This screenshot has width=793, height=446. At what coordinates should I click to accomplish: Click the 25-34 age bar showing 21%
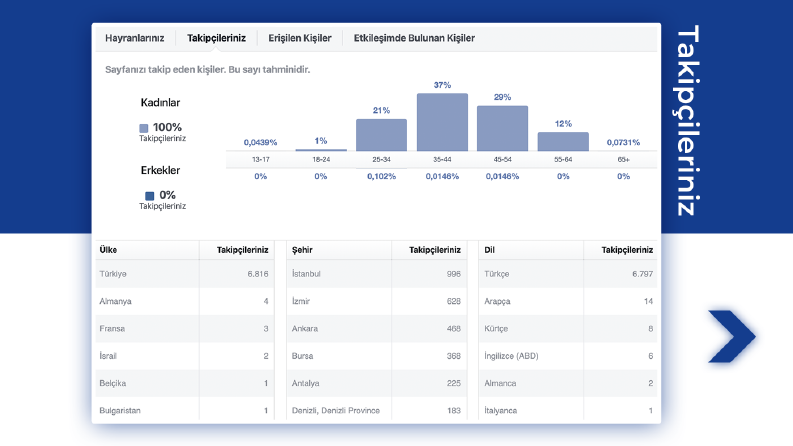(x=381, y=135)
